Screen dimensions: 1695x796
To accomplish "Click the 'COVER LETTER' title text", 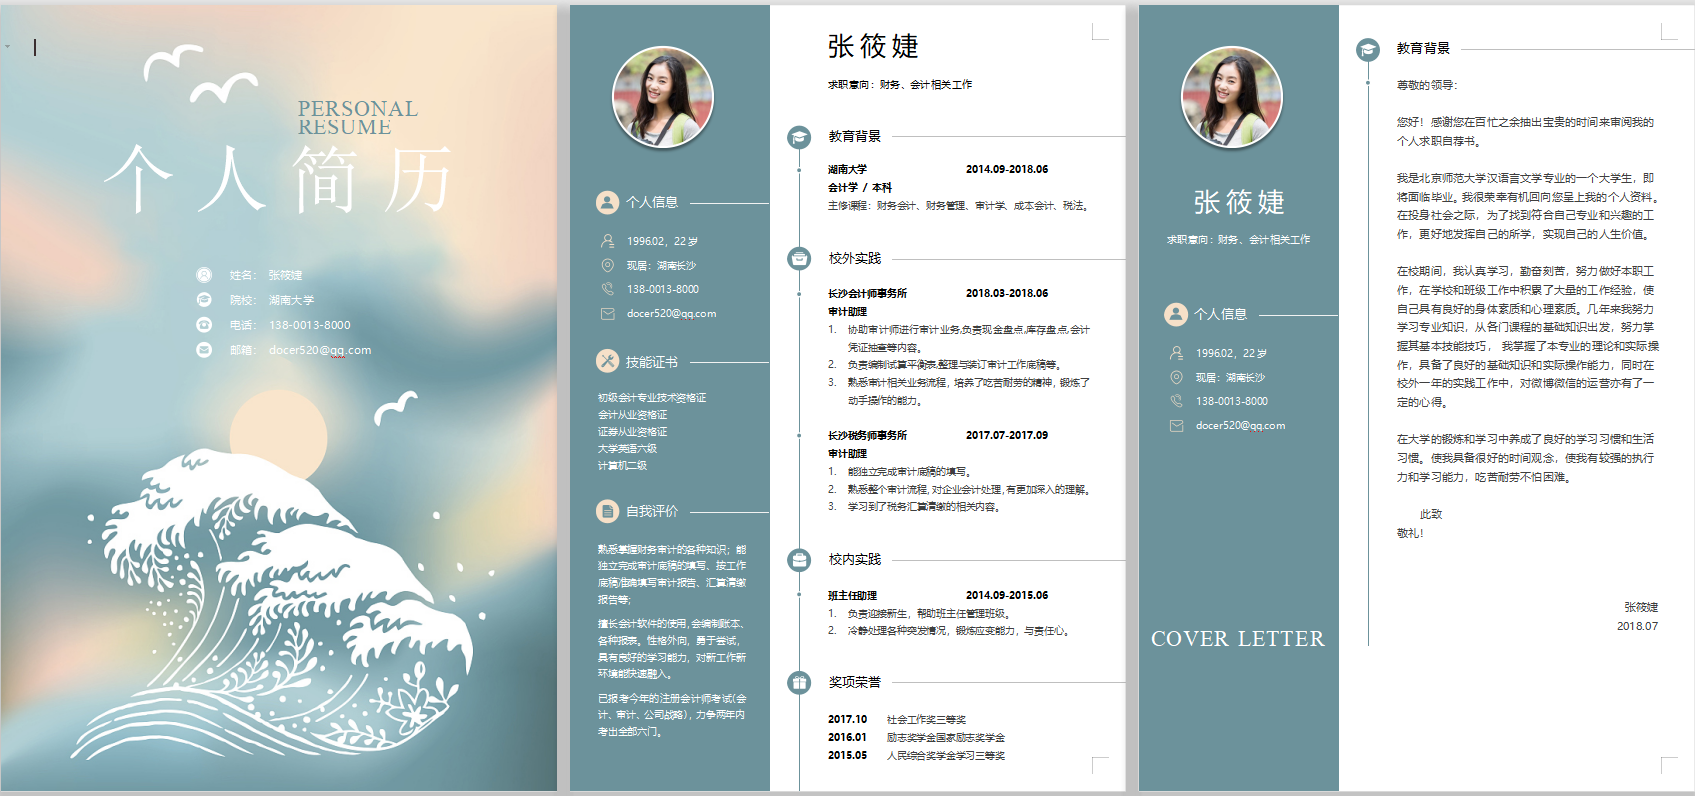I will pos(1238,639).
